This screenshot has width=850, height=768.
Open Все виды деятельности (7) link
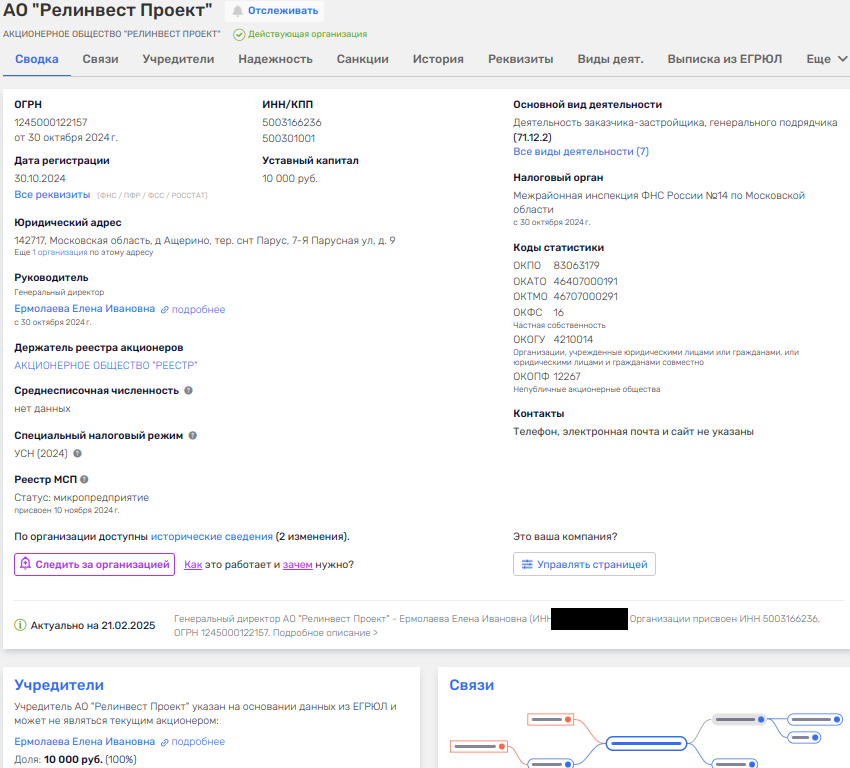(x=581, y=151)
